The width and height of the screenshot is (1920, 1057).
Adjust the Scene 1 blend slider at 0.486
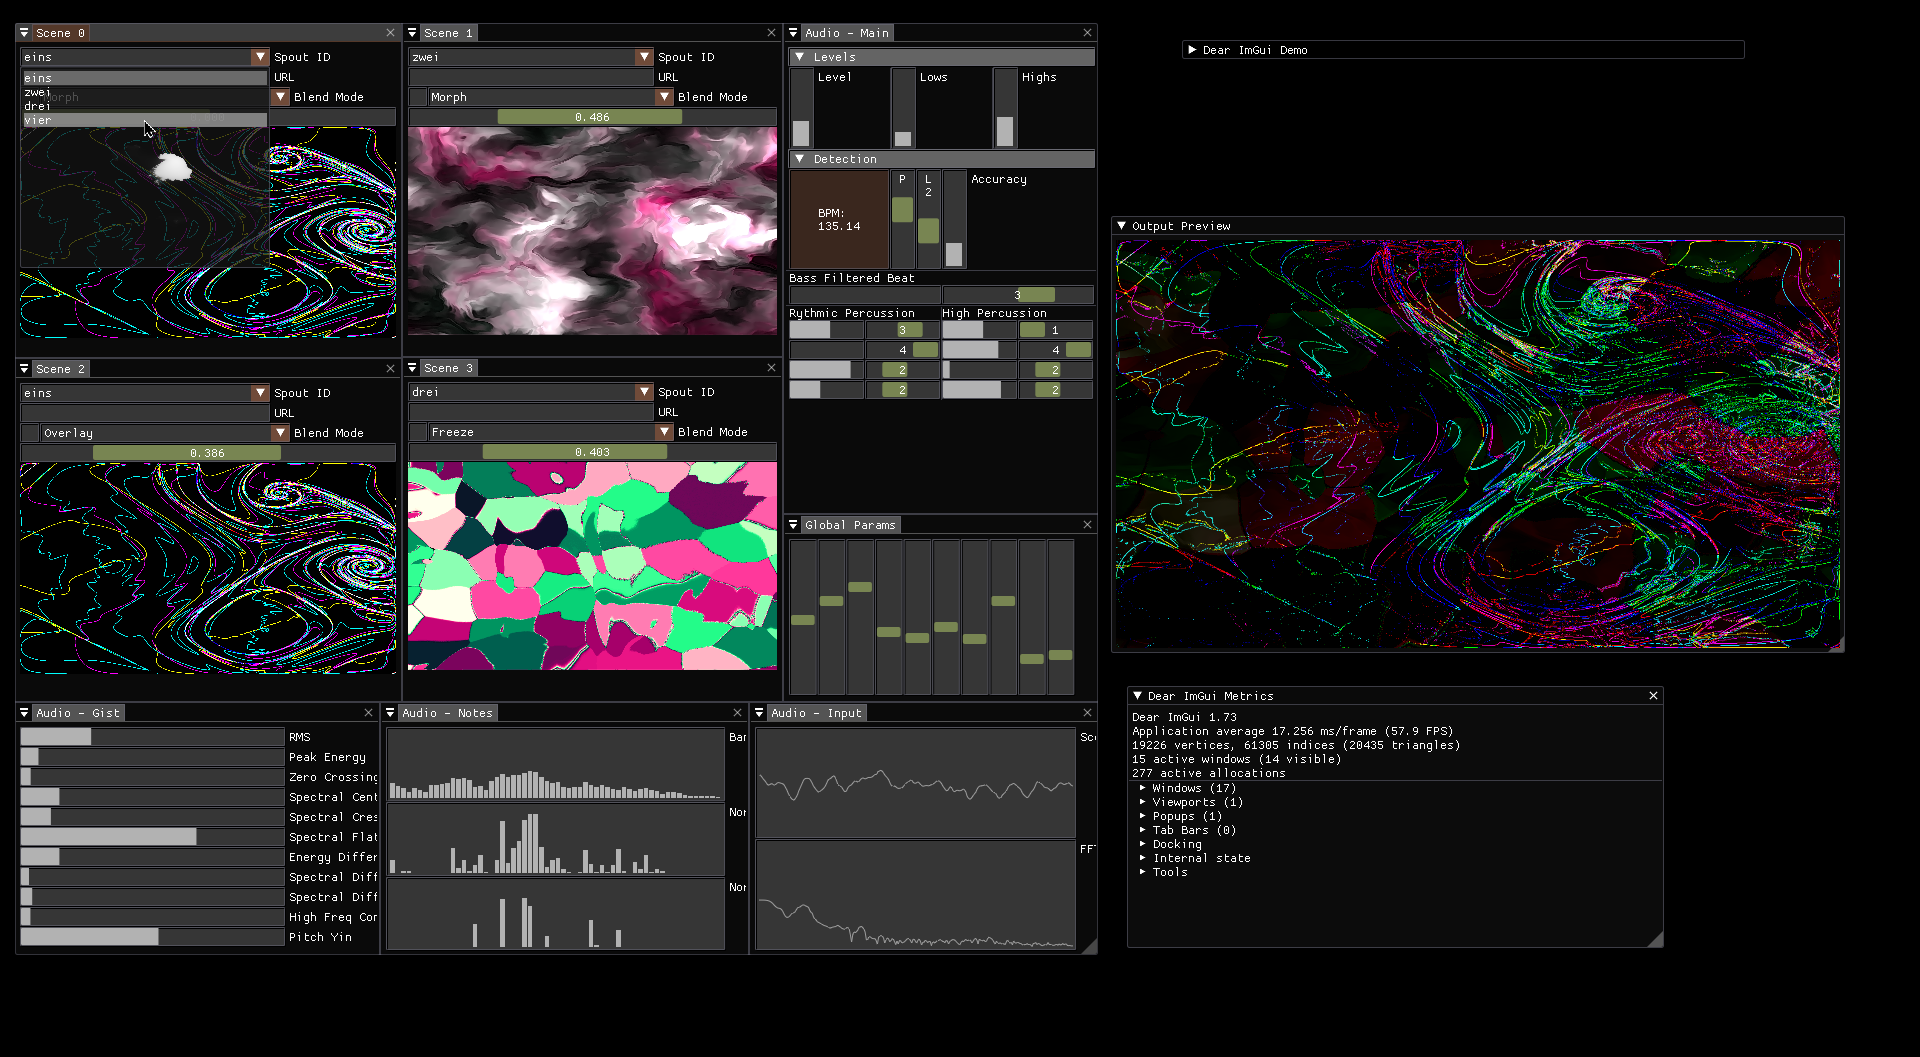coord(592,117)
